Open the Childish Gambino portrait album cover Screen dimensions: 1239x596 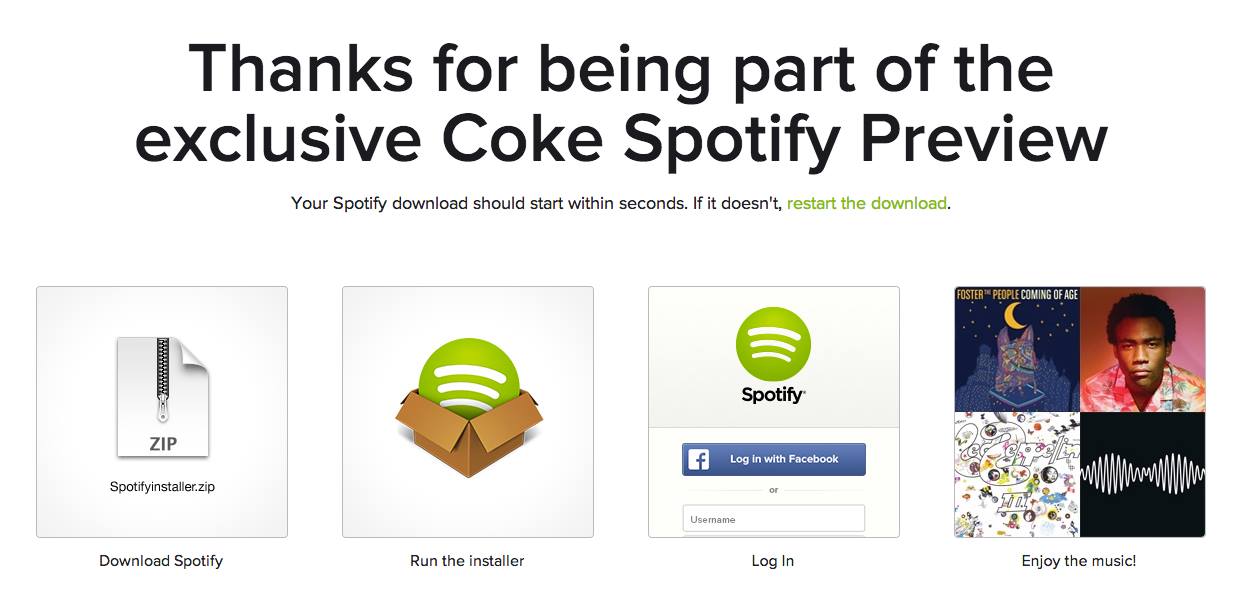click(x=1143, y=349)
